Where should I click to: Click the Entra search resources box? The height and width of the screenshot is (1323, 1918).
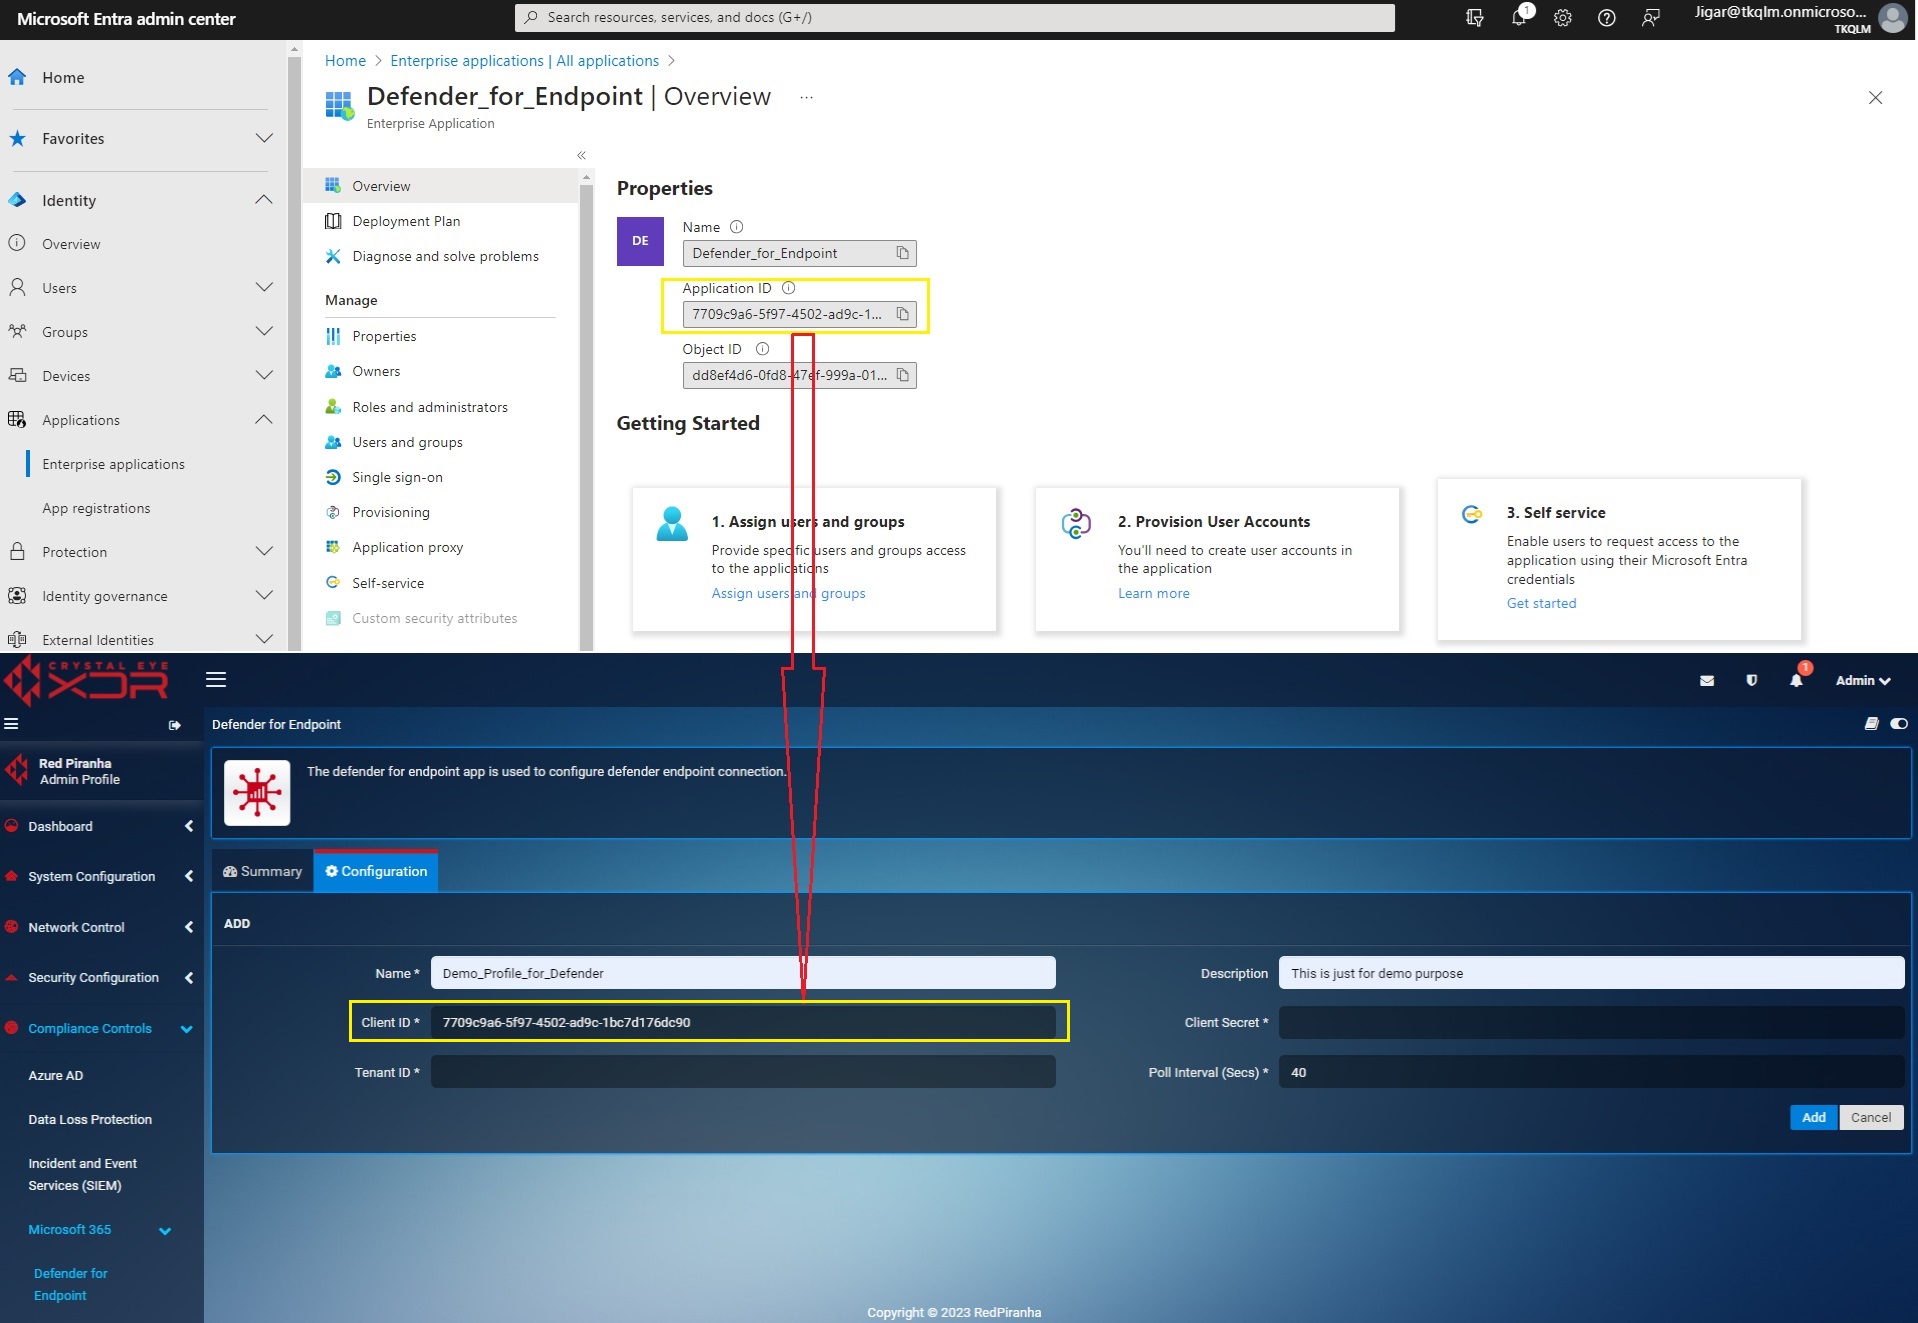click(955, 17)
